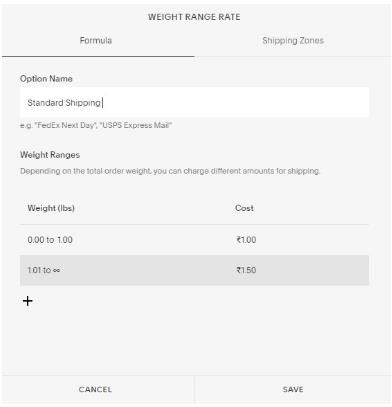The width and height of the screenshot is (392, 407).
Task: Edit the ₹1.00 cost value
Action: (x=246, y=240)
